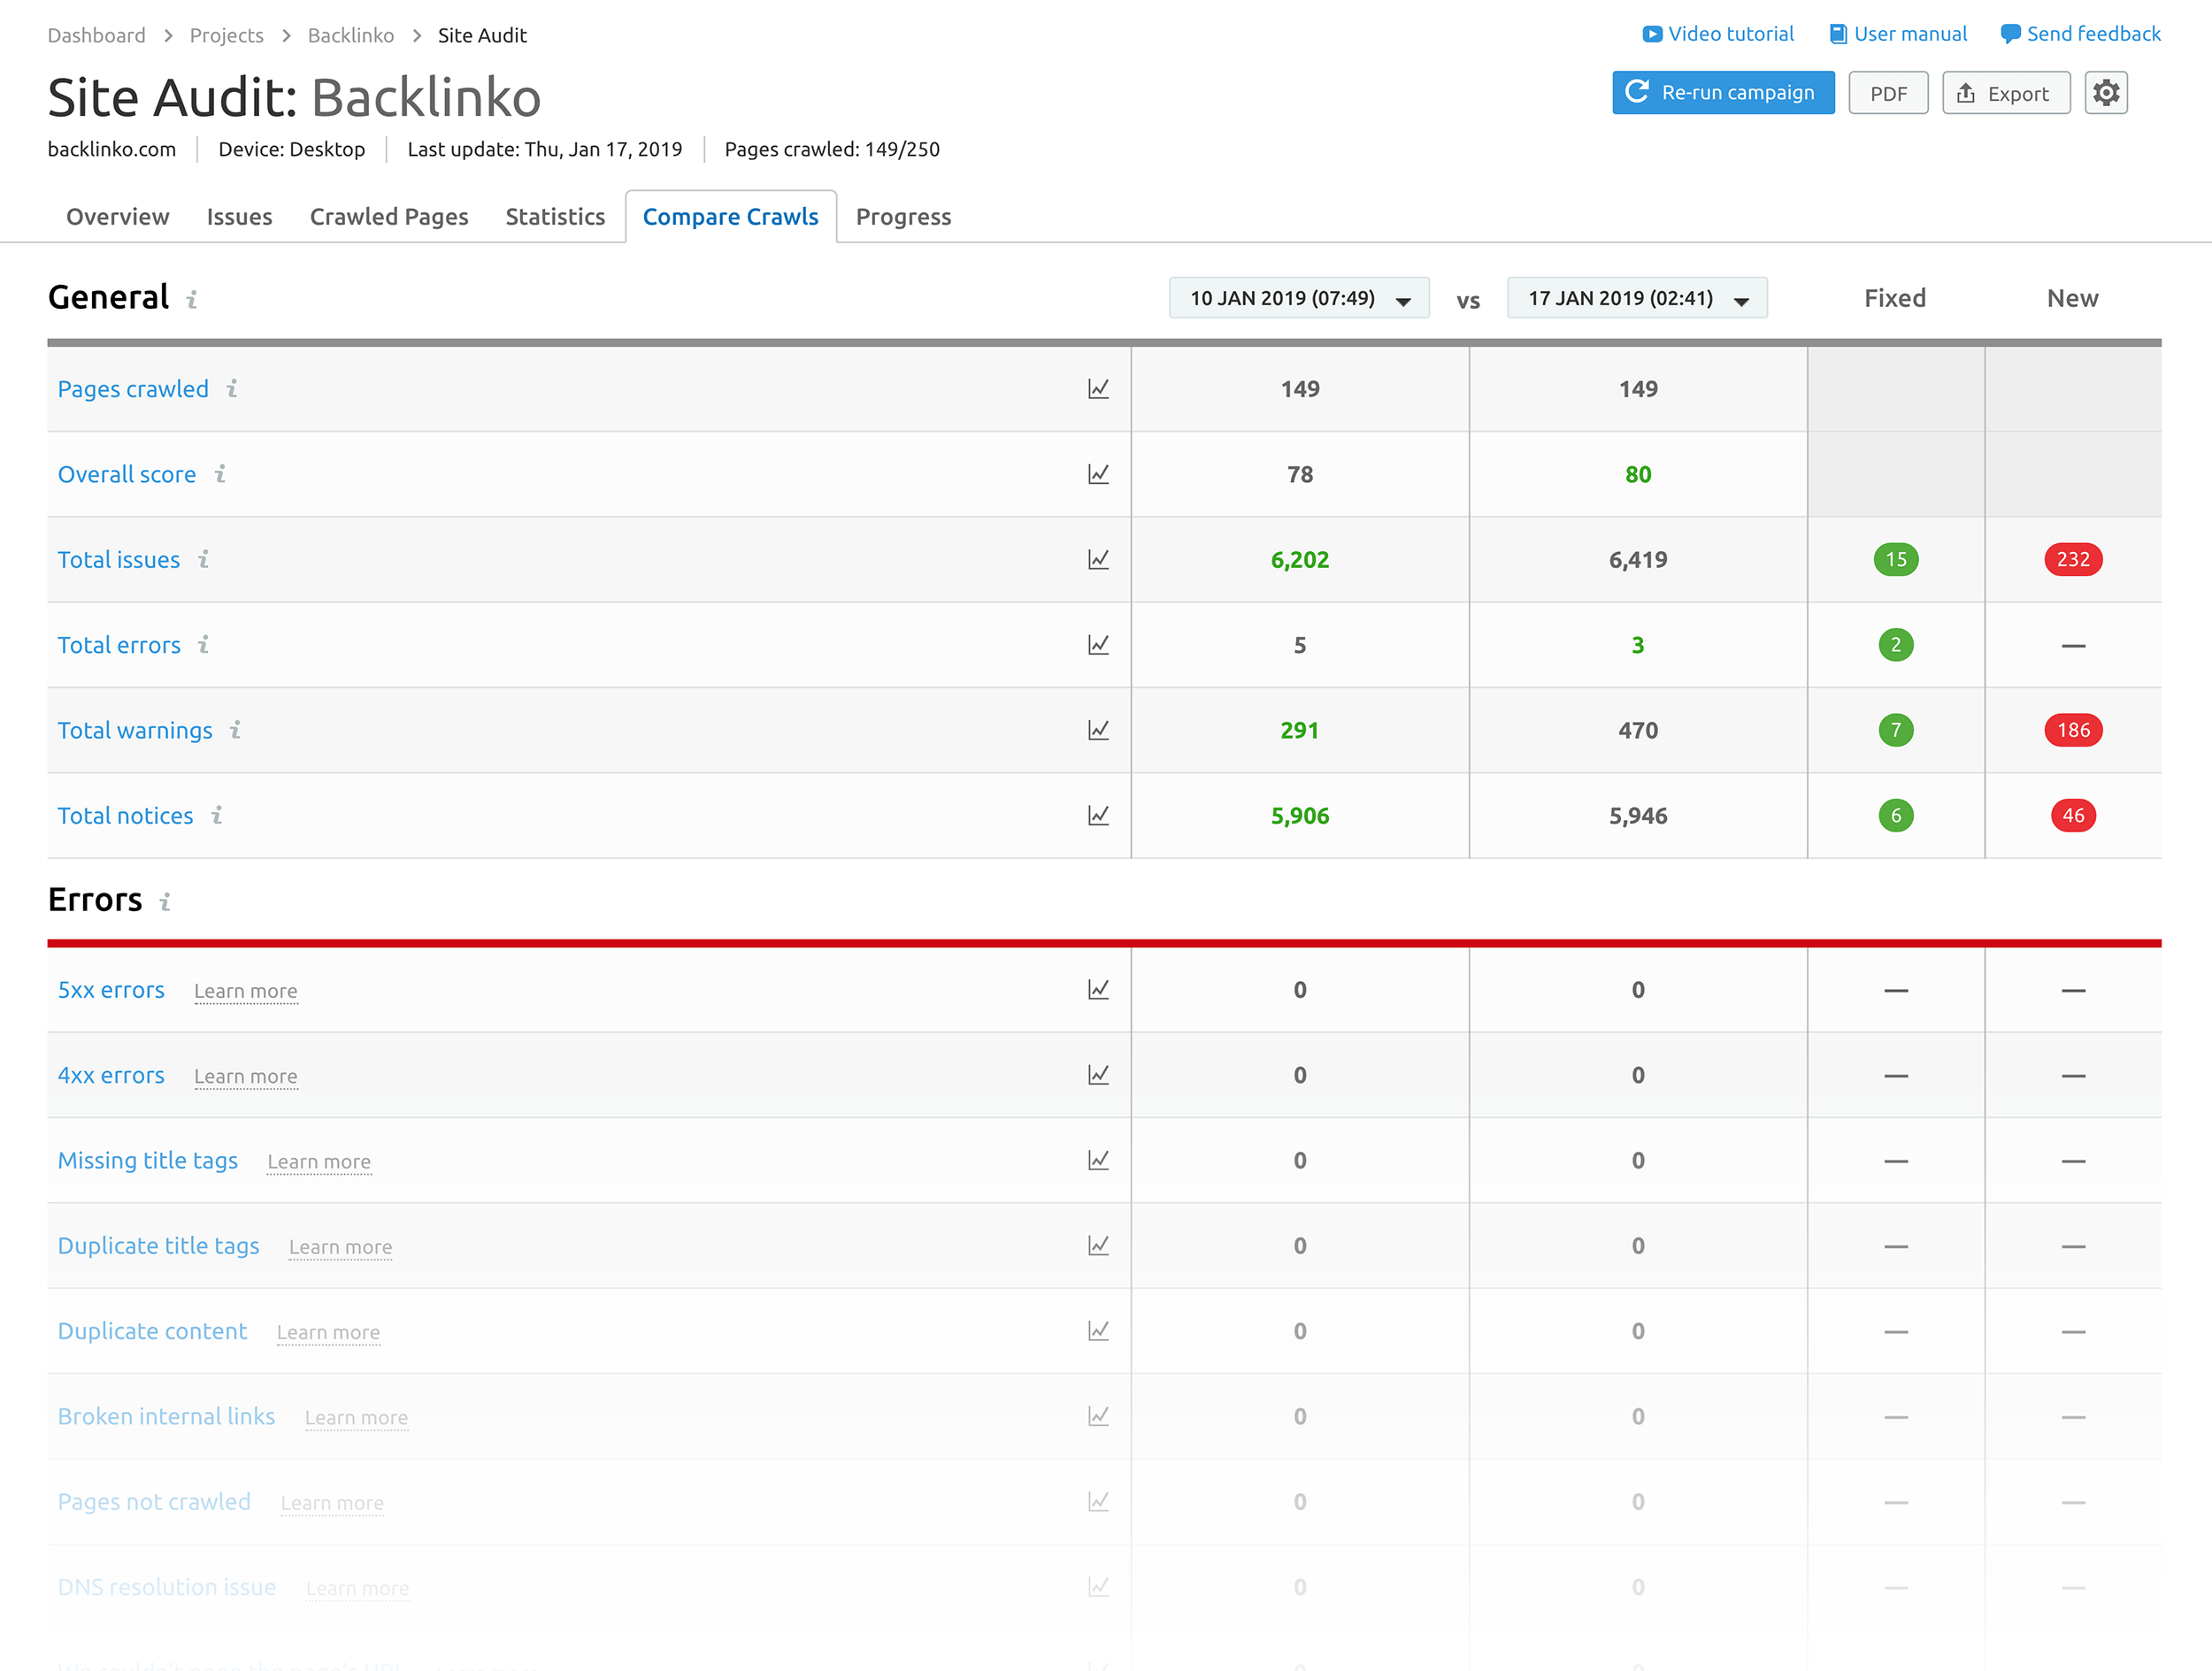The height and width of the screenshot is (1671, 2212).
Task: Switch to the Issues tab
Action: tap(241, 216)
